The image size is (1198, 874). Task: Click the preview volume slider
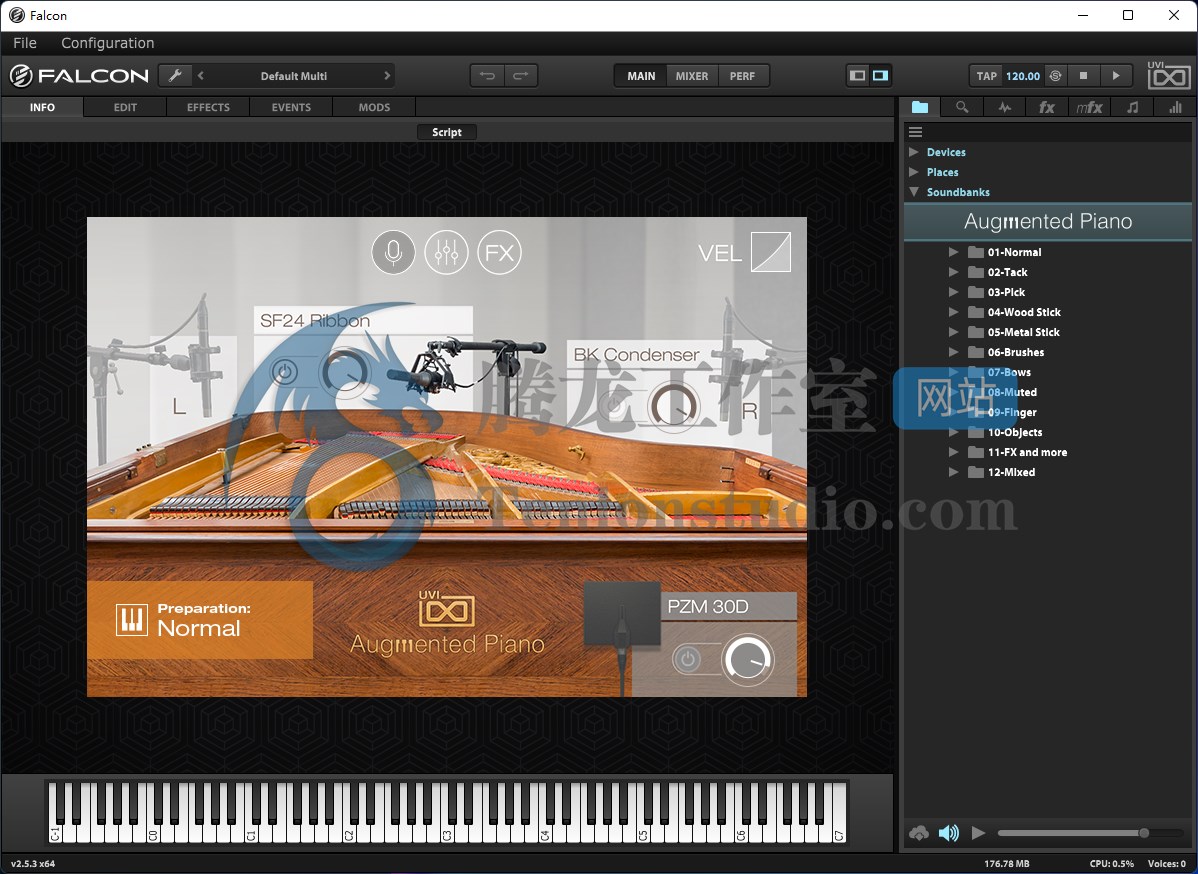1090,833
